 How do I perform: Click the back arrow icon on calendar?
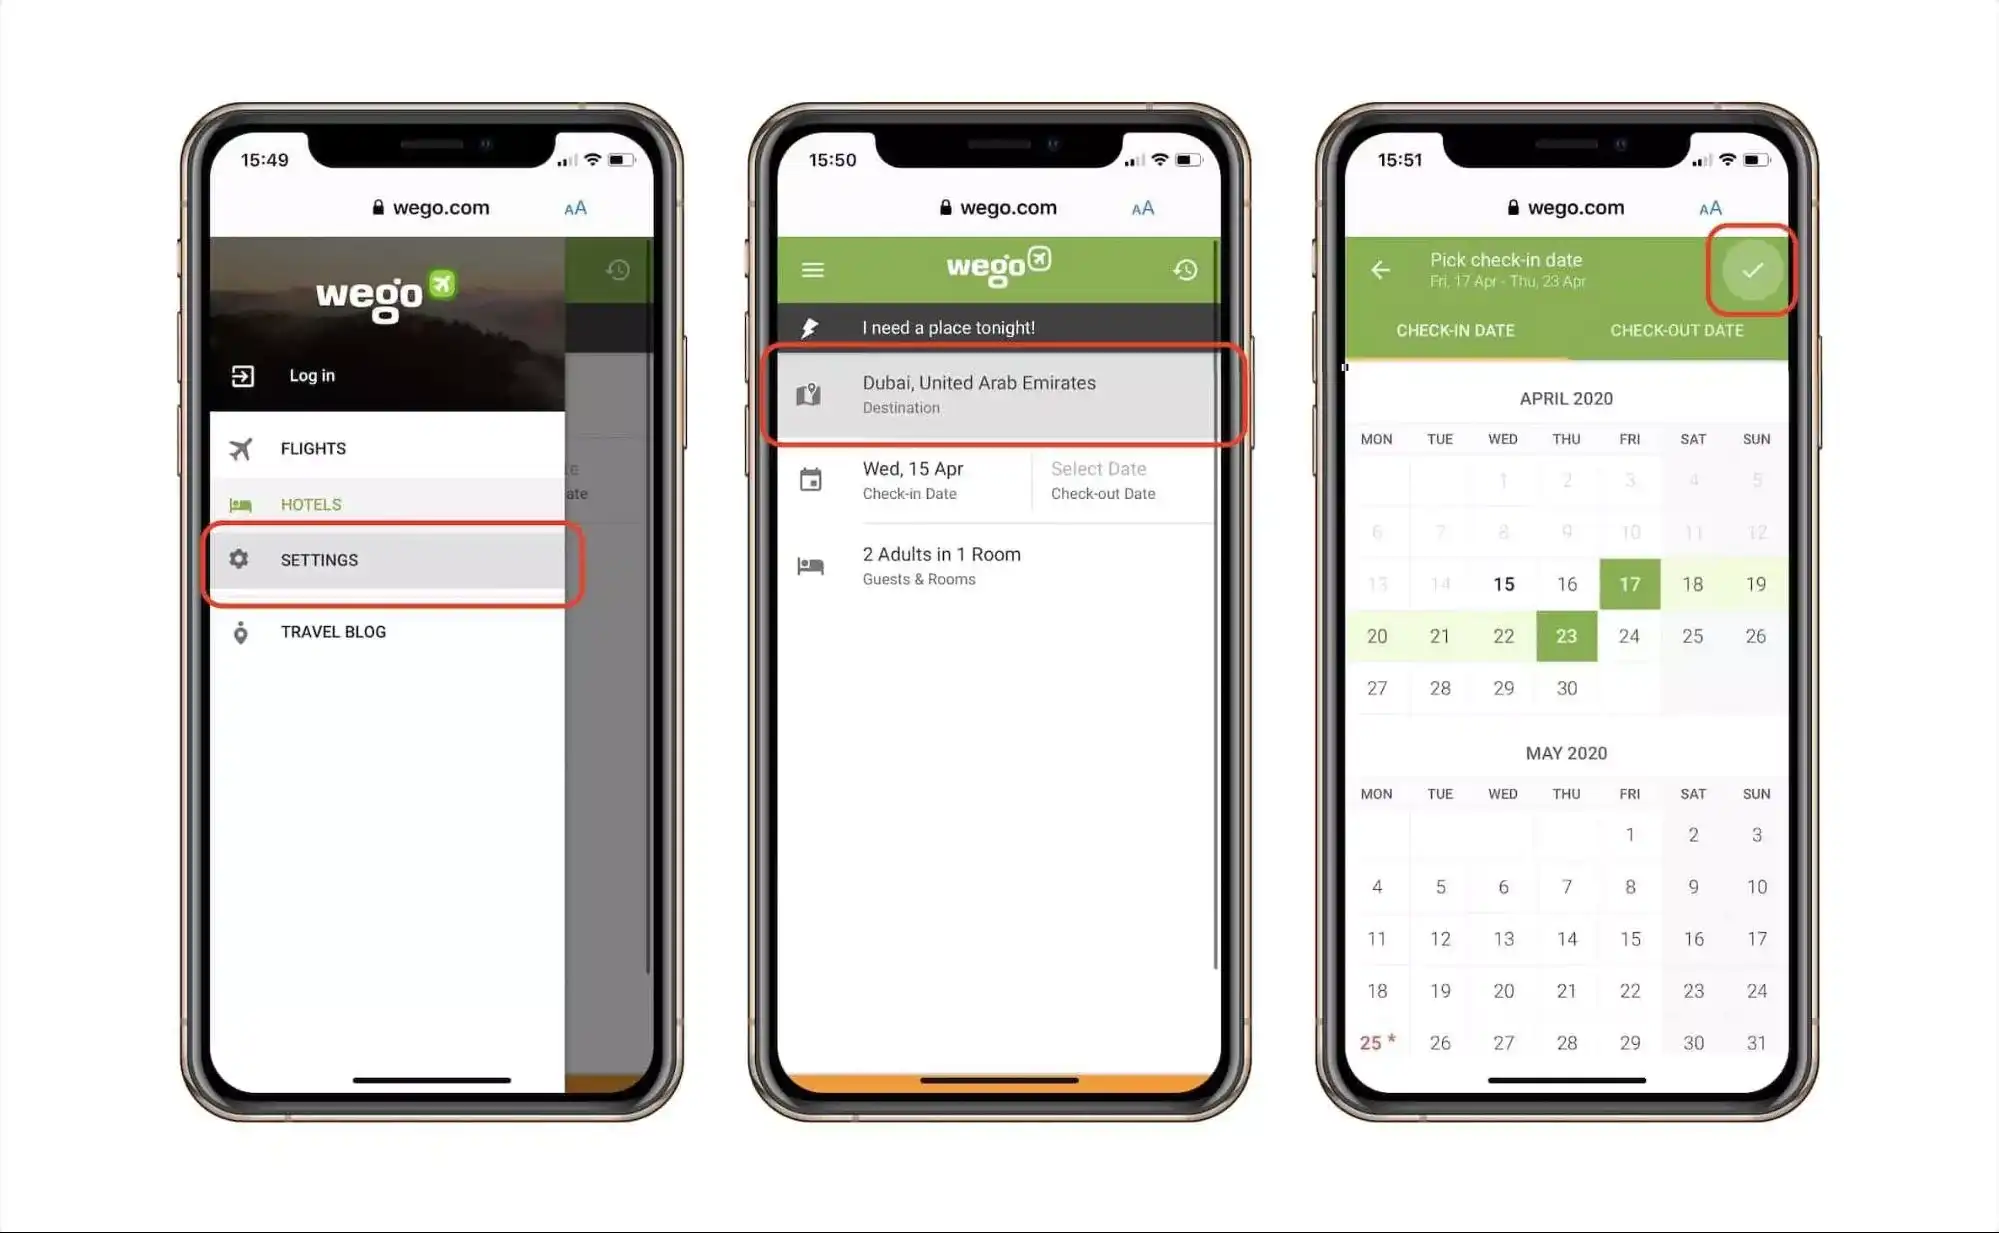pos(1381,270)
